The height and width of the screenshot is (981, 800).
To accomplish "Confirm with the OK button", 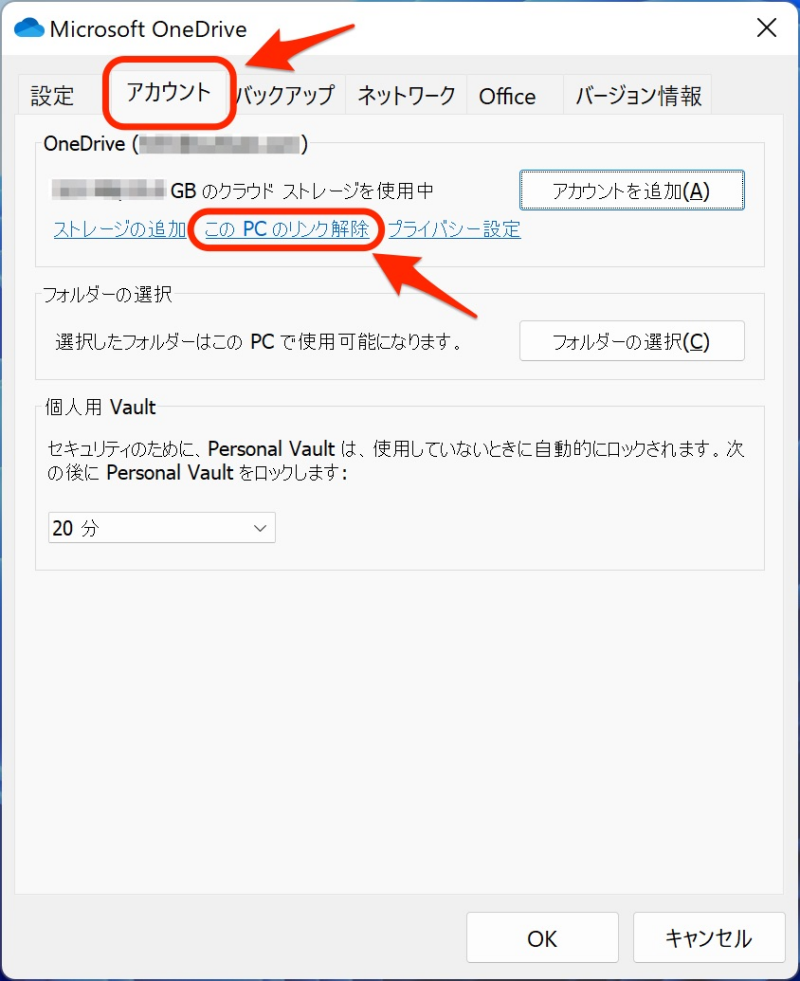I will pyautogui.click(x=542, y=938).
